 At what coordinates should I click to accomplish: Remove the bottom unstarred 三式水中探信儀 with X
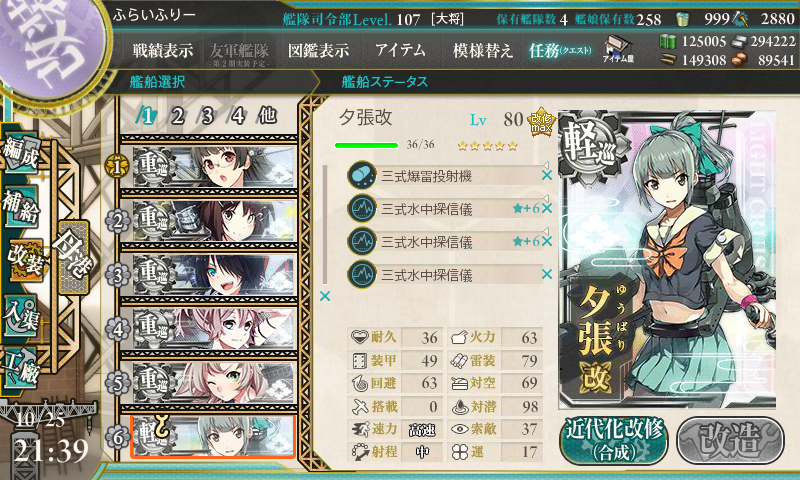pyautogui.click(x=547, y=274)
